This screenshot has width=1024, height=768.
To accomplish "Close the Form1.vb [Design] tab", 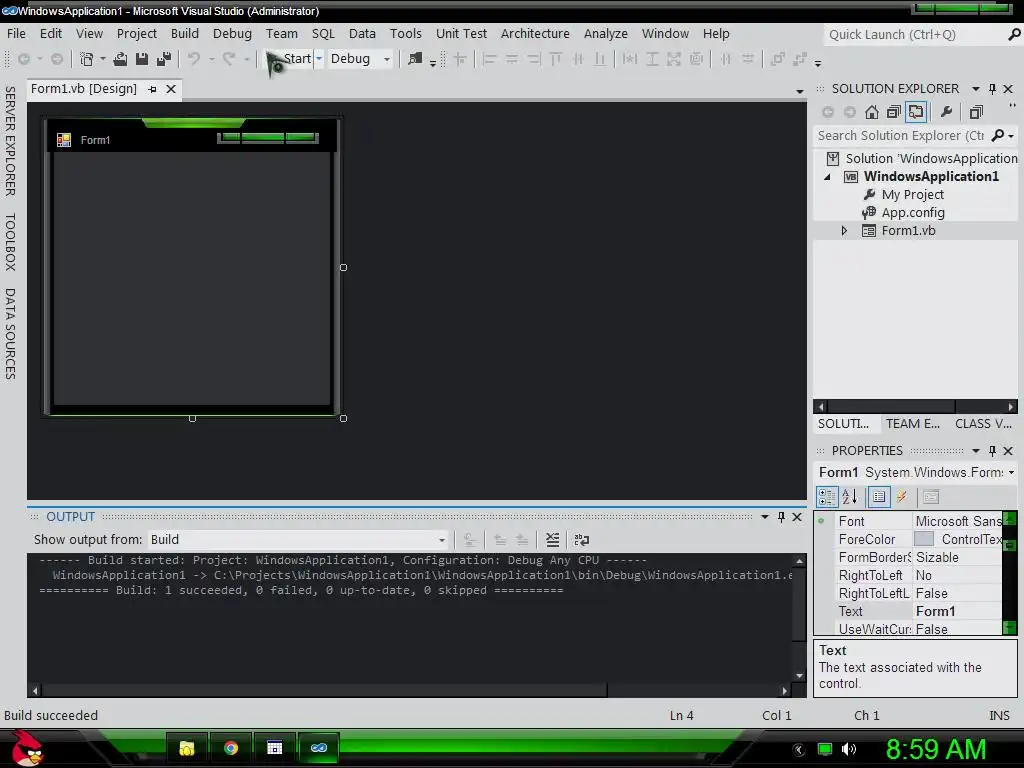I will tap(171, 89).
